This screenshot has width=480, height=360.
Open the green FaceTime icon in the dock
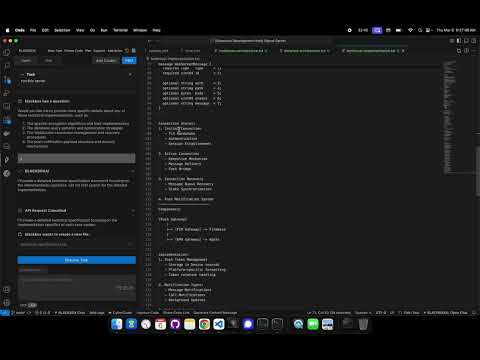pyautogui.click(x=313, y=324)
